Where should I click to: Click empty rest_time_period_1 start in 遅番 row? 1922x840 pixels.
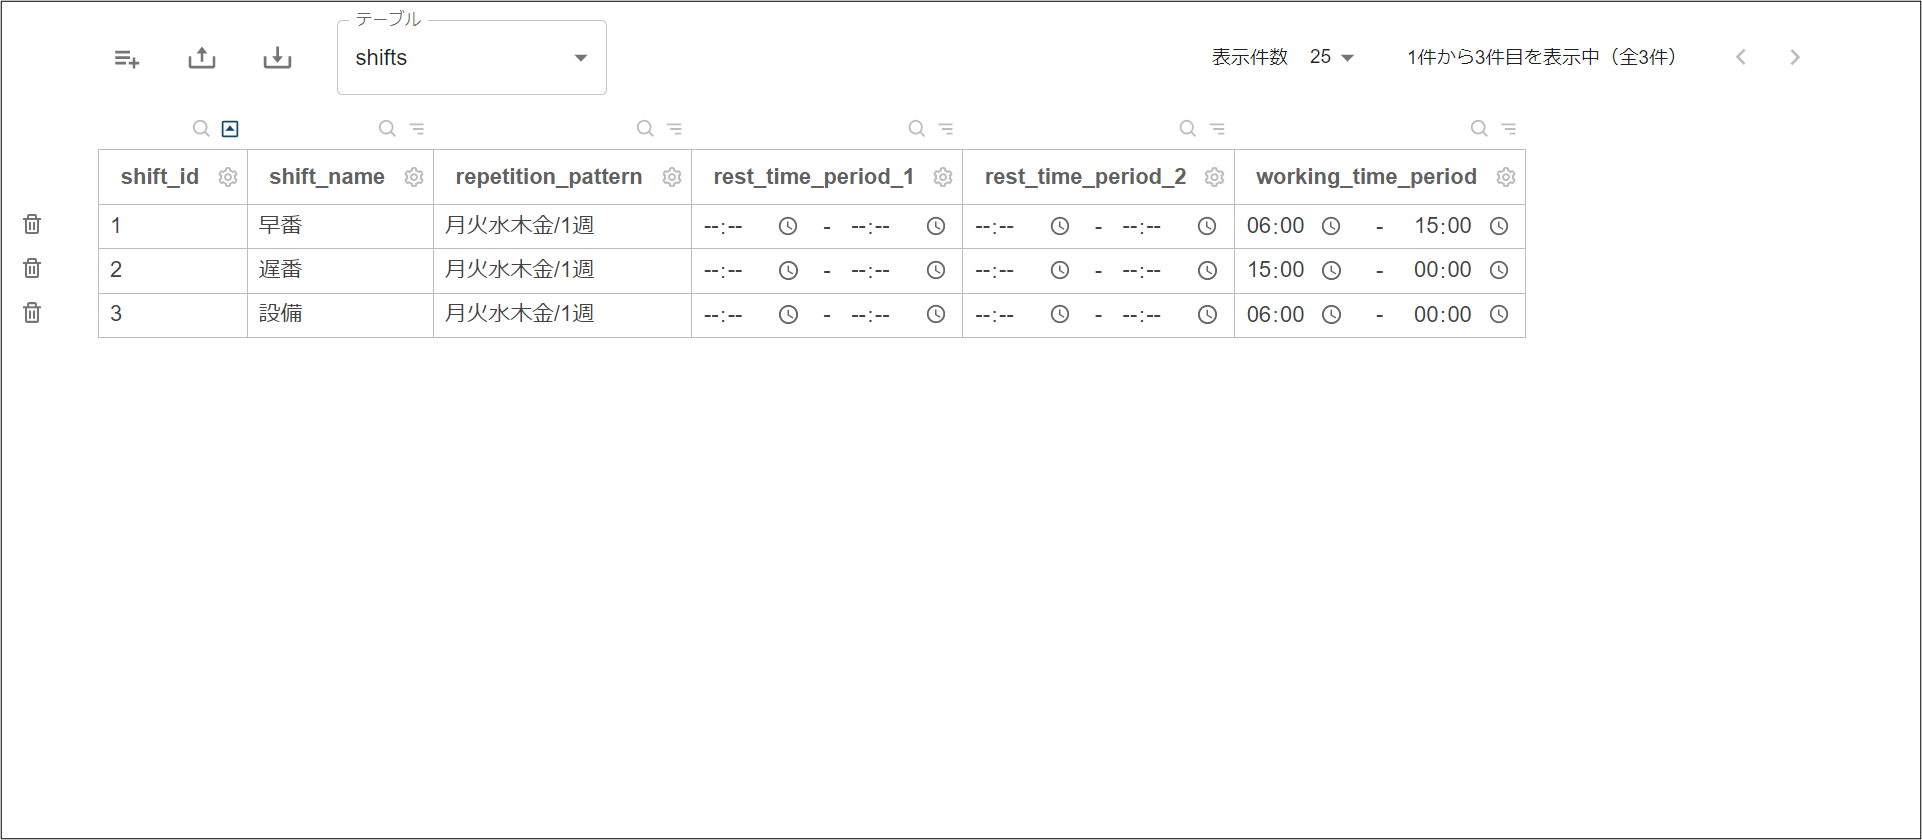click(723, 271)
